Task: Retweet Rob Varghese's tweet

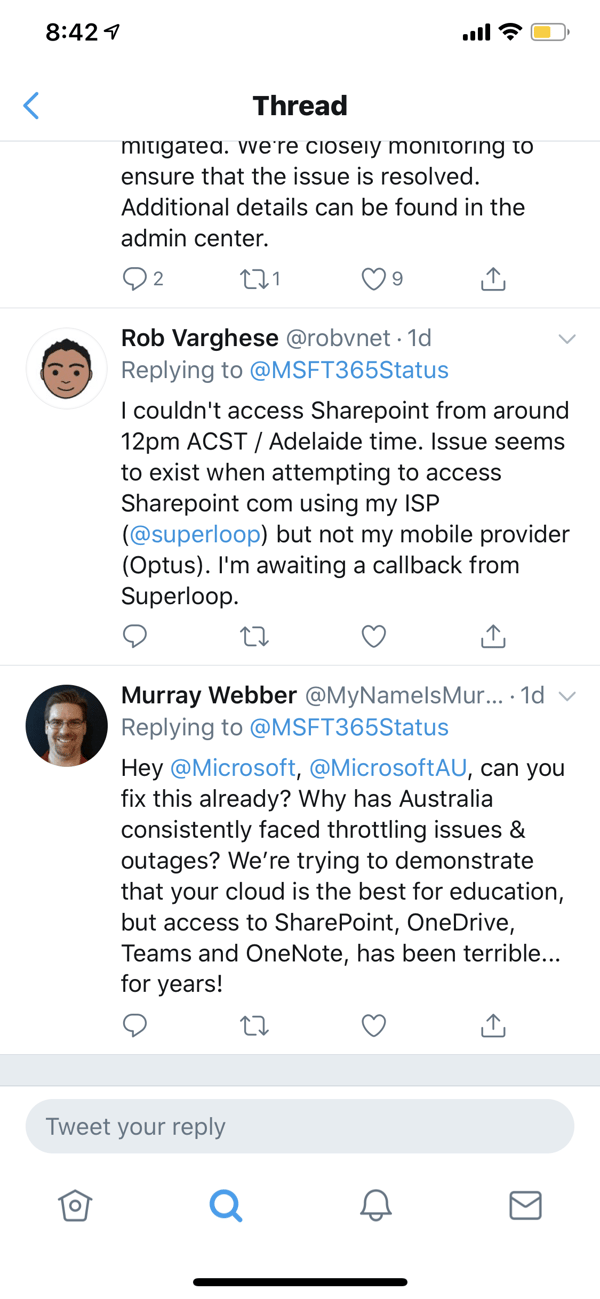Action: (x=255, y=635)
